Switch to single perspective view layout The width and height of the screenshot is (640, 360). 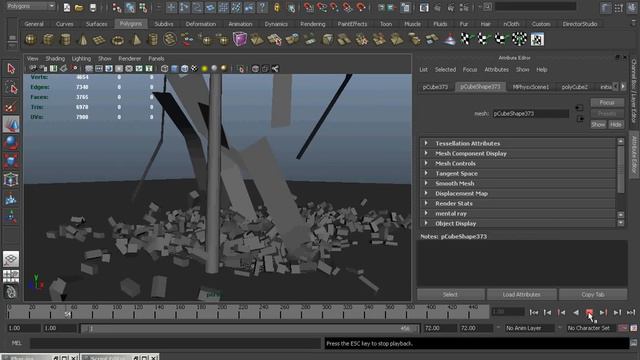click(11, 259)
